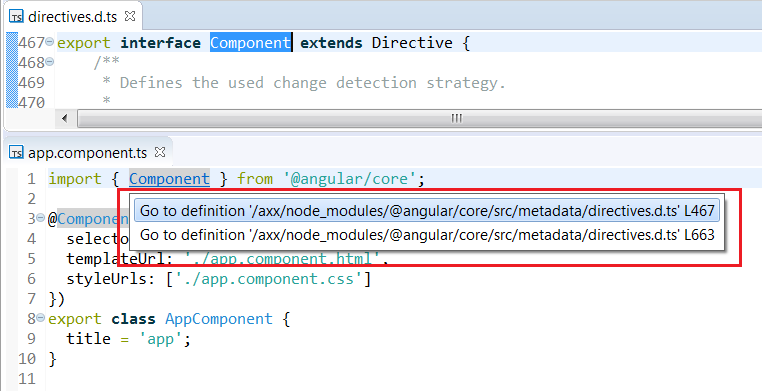Choose Go to definition directives.d.ts L663
Image resolution: width=762 pixels, height=391 pixels.
click(427, 235)
